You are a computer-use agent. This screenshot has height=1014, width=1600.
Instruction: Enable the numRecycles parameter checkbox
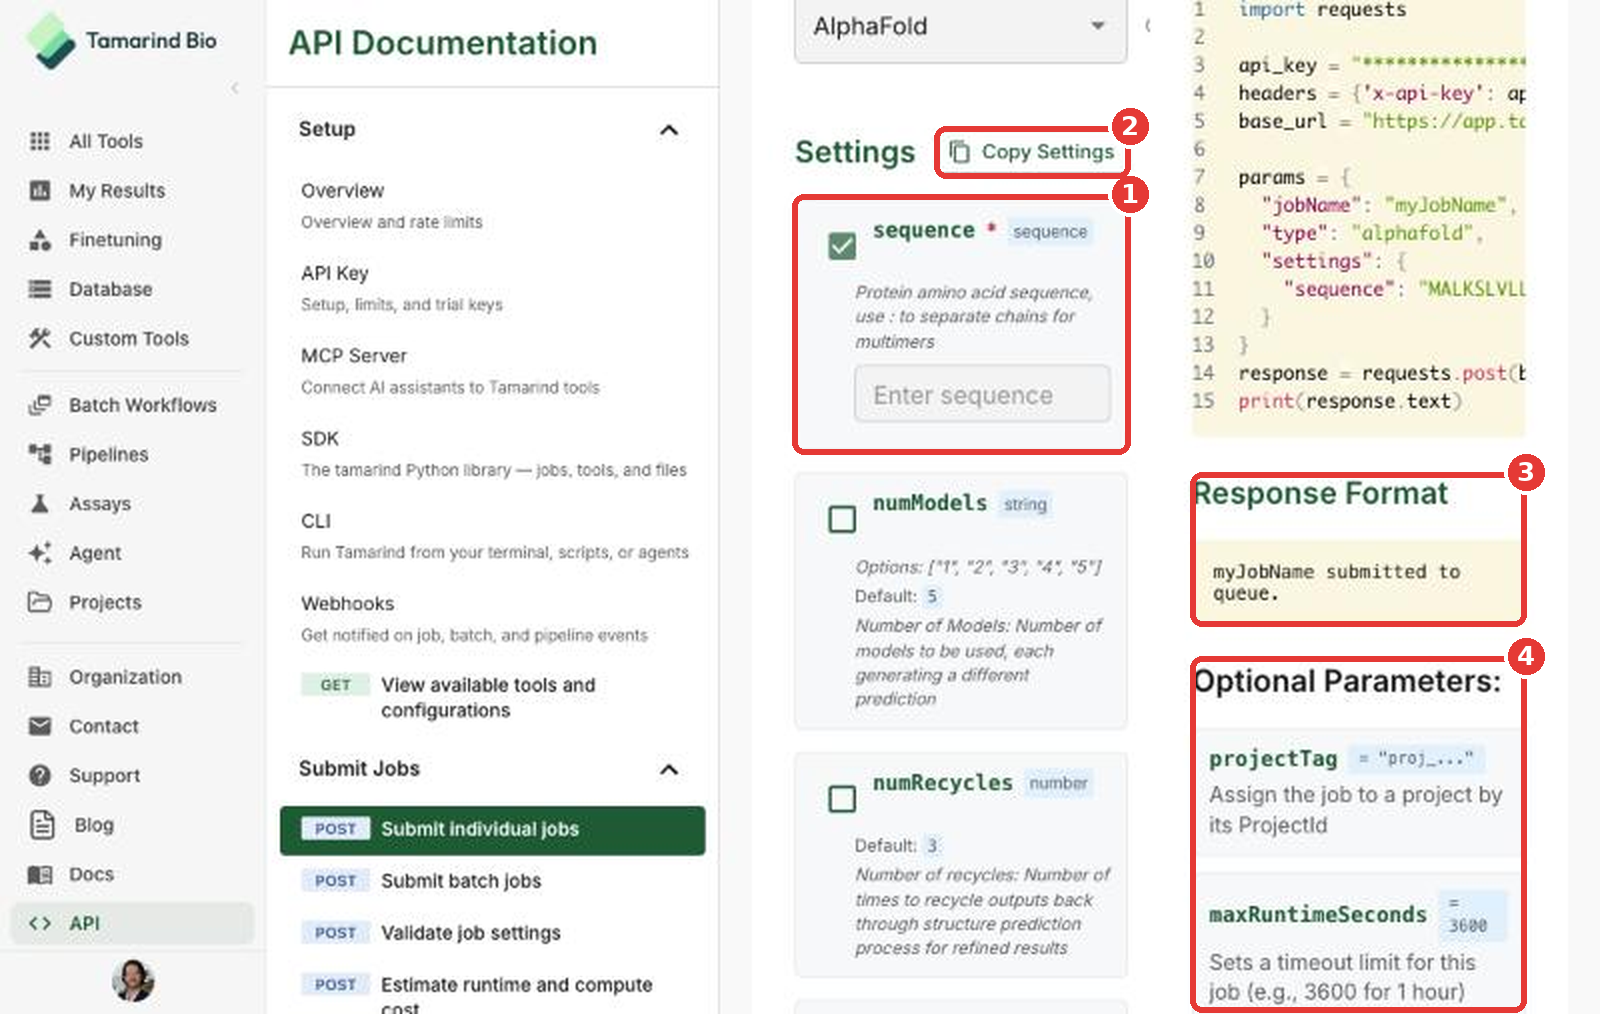tap(842, 799)
